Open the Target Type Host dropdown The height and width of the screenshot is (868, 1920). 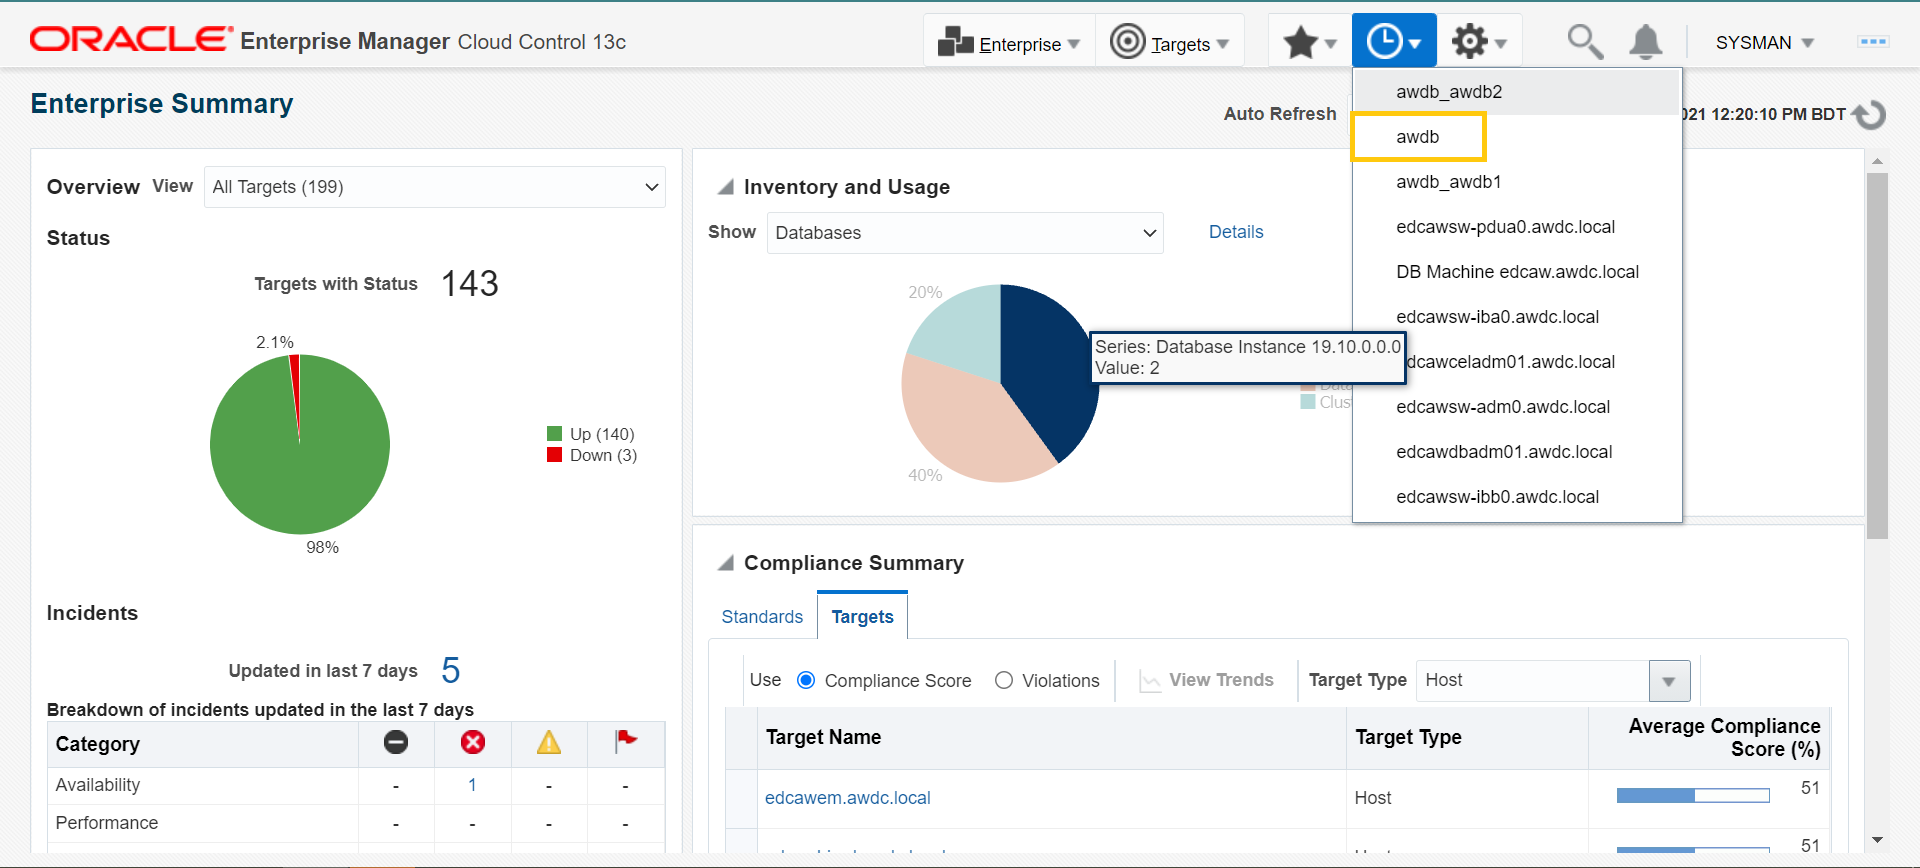[x=1668, y=681]
